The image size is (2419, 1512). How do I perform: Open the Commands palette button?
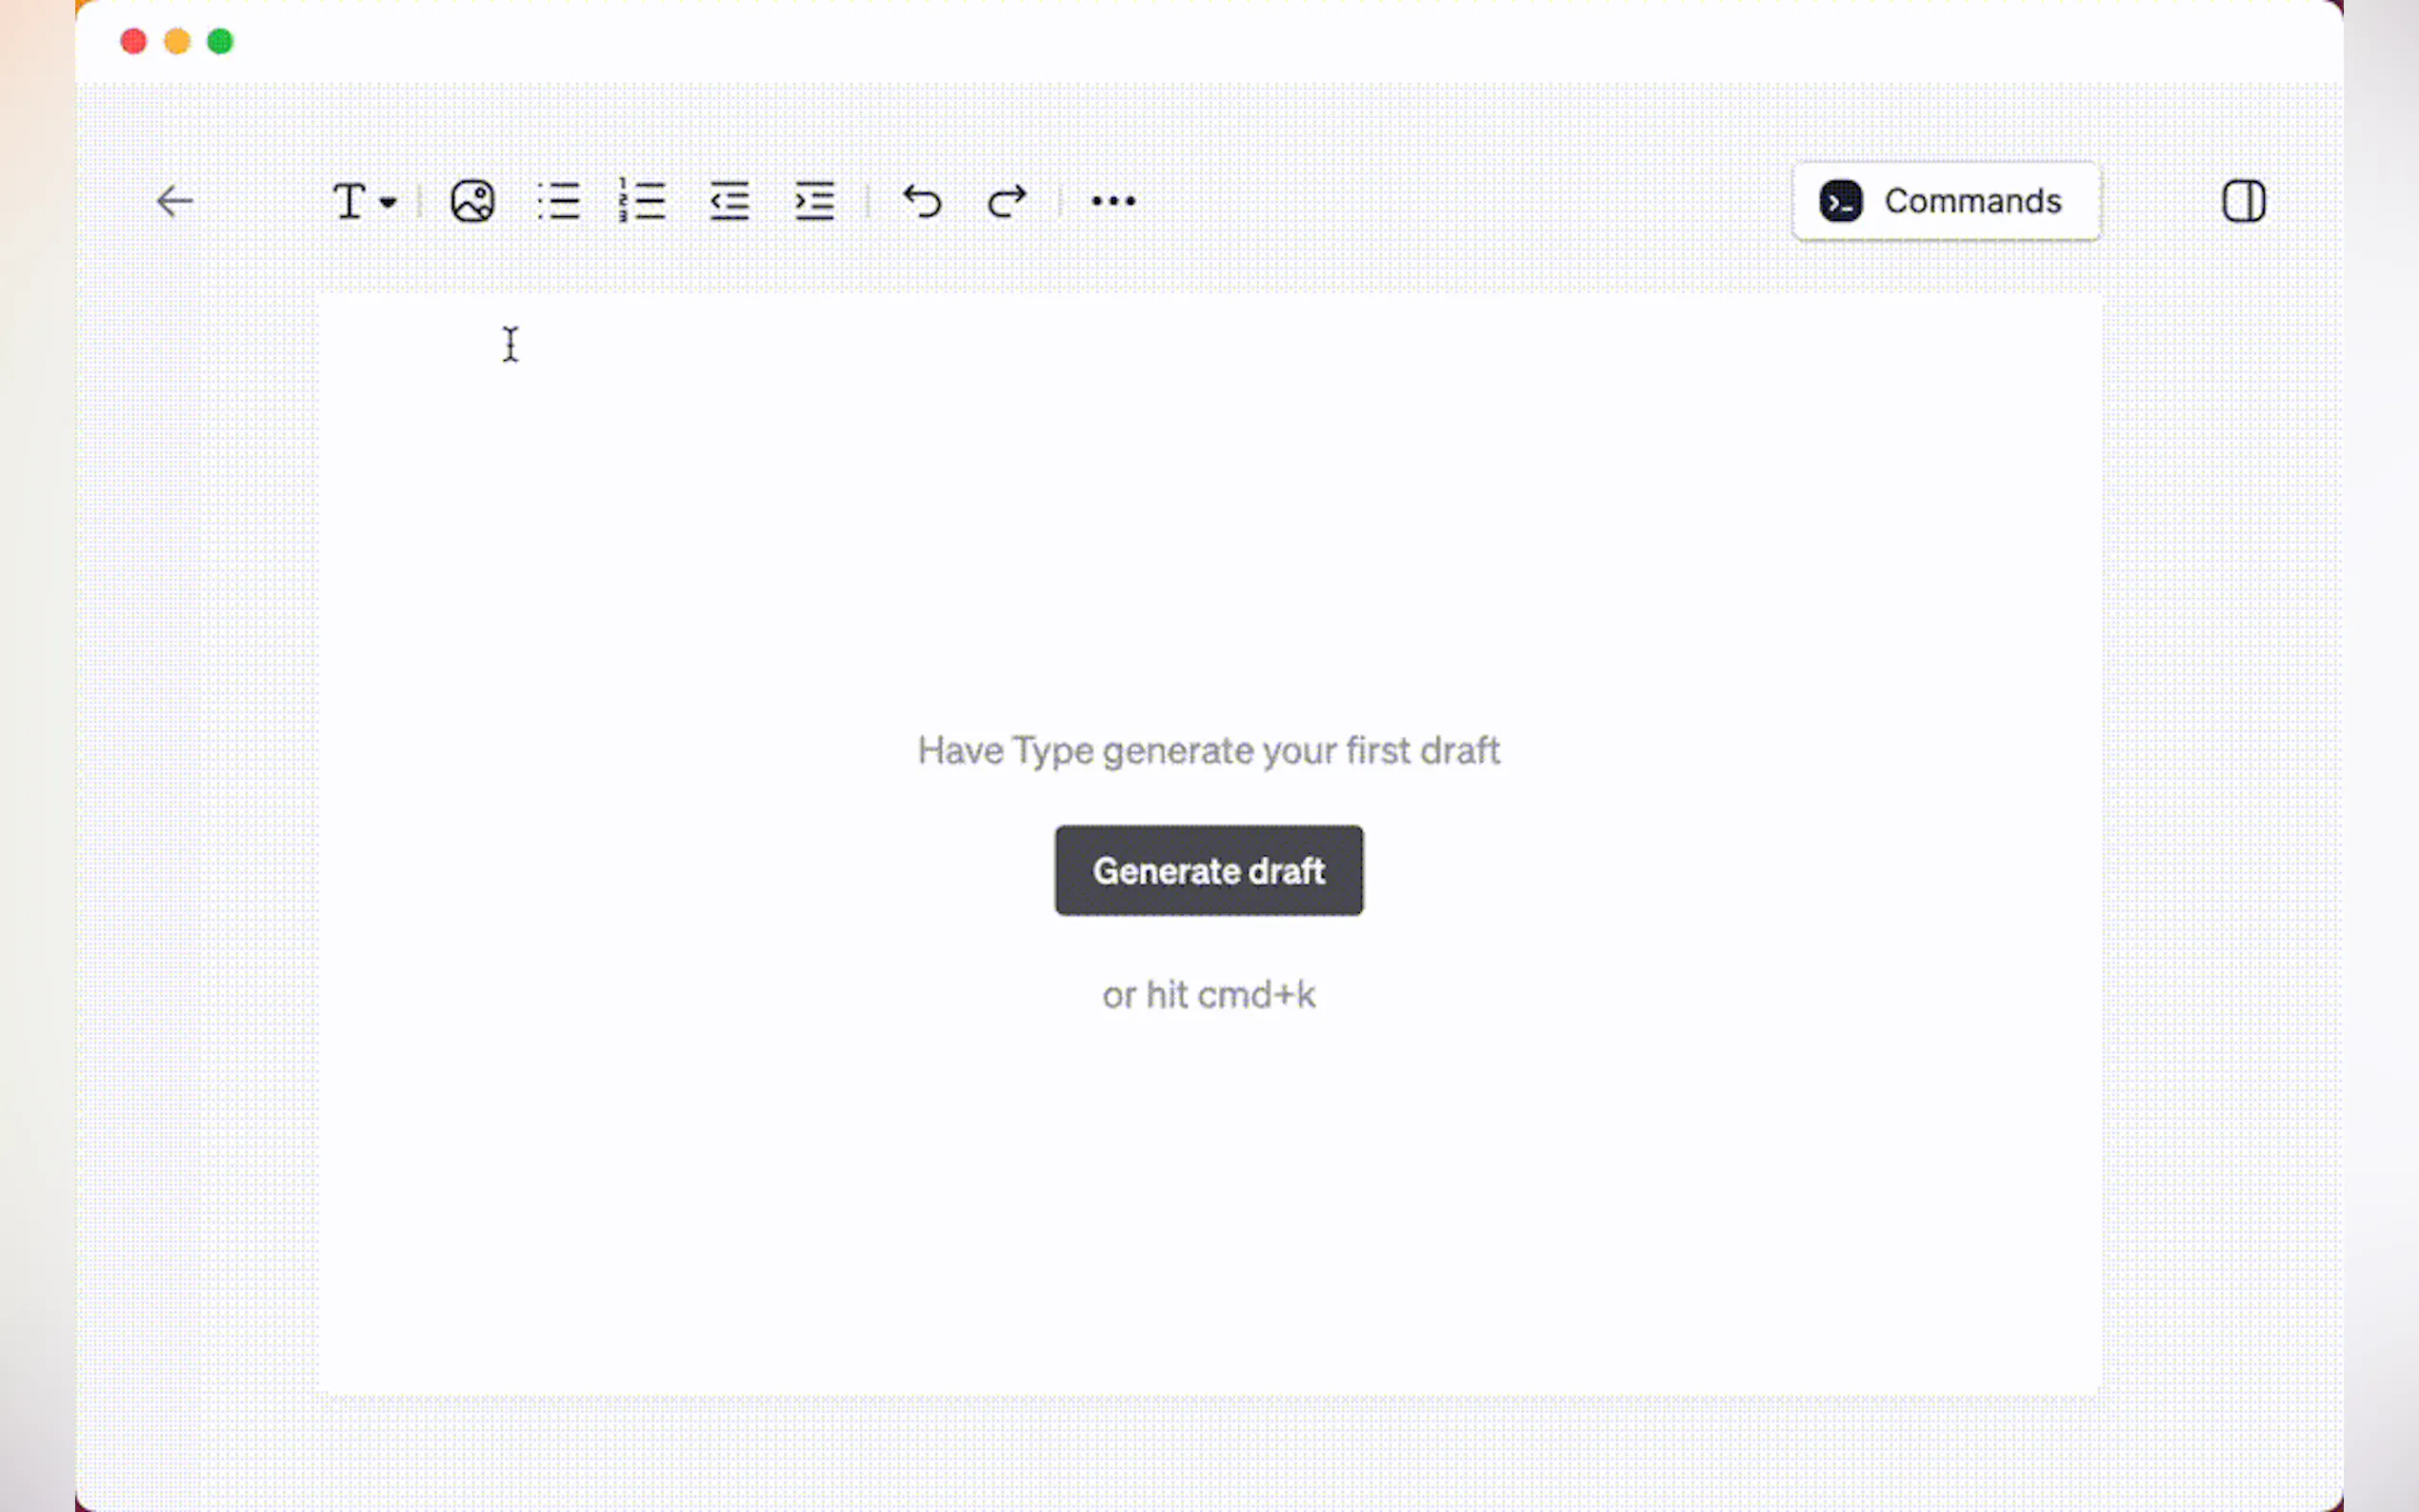(x=1945, y=201)
